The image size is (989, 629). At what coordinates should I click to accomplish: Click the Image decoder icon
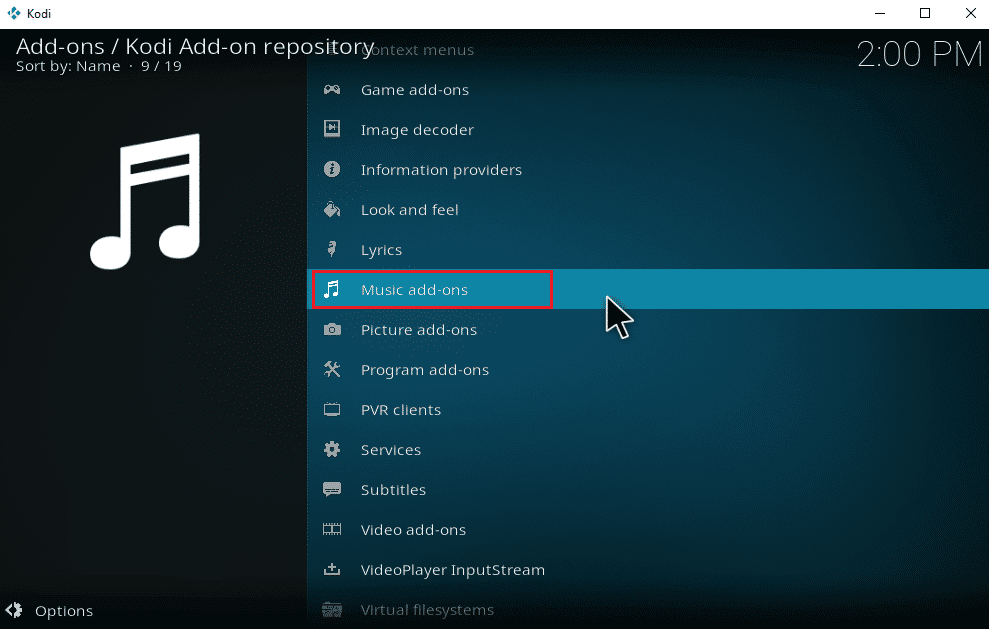(x=332, y=129)
